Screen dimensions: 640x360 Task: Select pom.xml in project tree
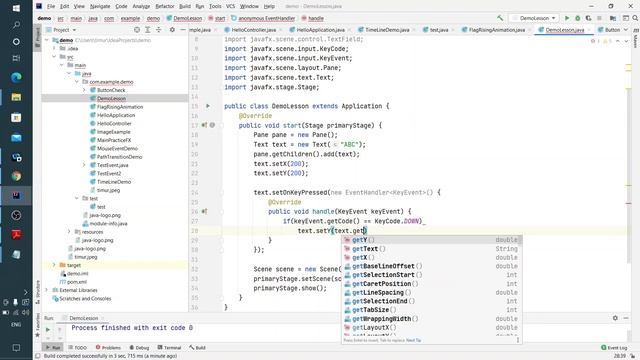coord(76,282)
